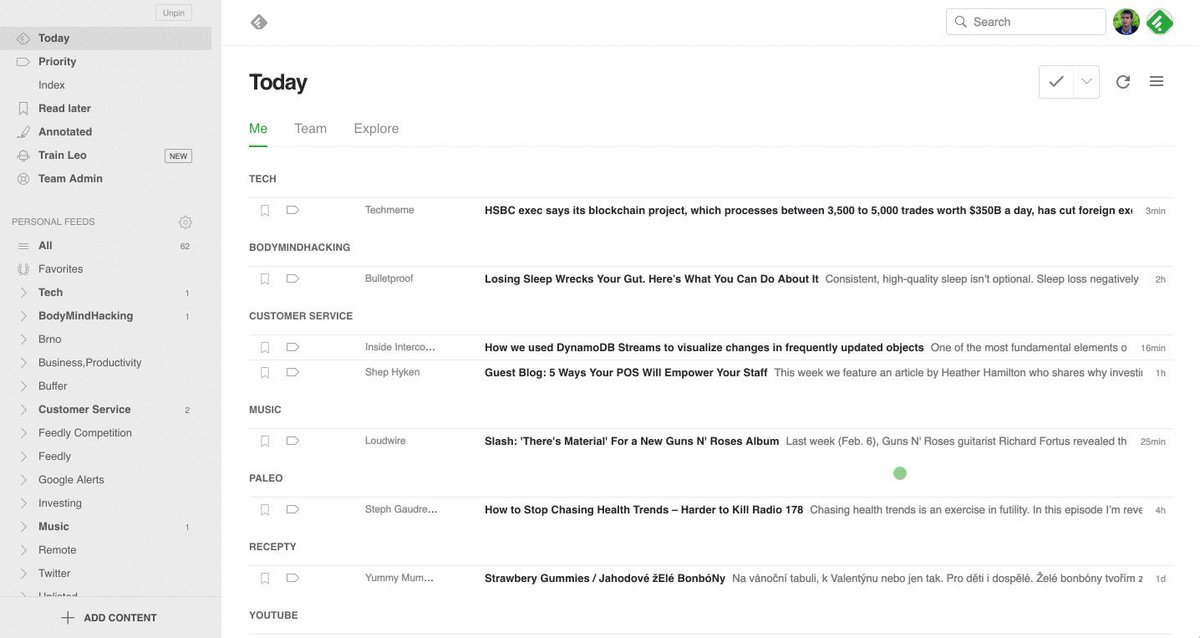The width and height of the screenshot is (1200, 638).
Task: Switch to the Me tab
Action: pyautogui.click(x=258, y=128)
